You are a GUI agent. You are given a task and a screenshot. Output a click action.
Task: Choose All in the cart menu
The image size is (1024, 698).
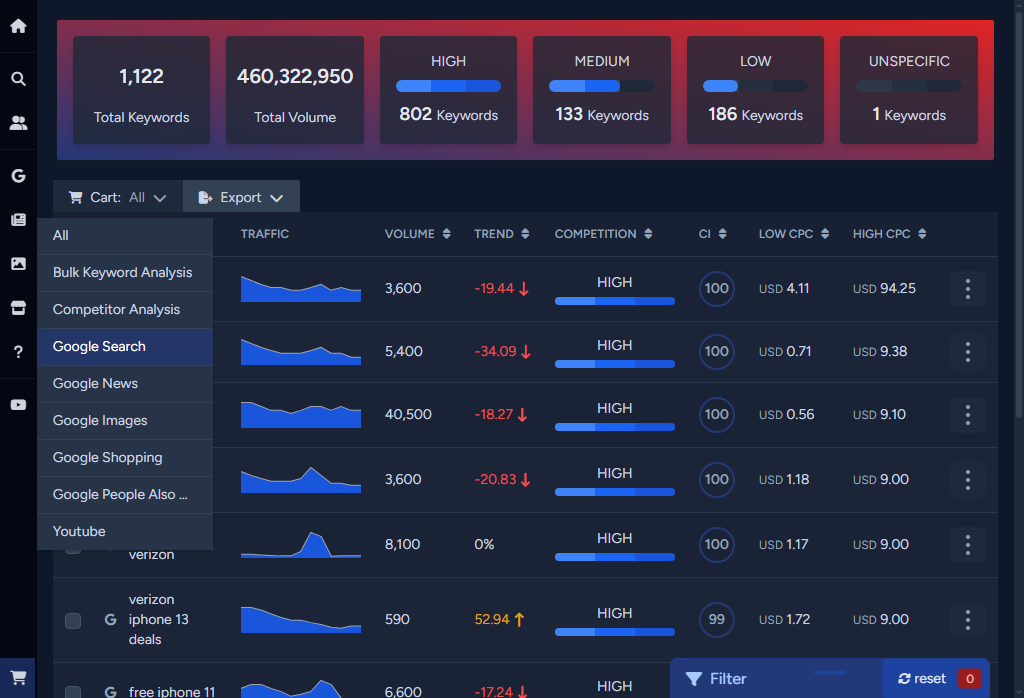[125, 236]
